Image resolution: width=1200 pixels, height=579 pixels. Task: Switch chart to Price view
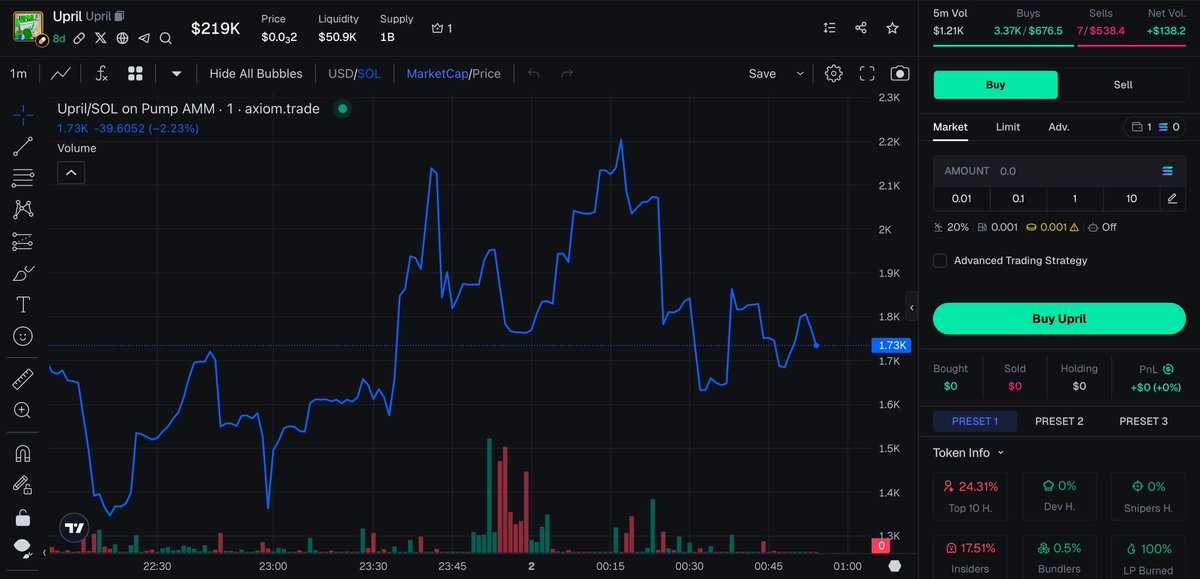[x=486, y=73]
